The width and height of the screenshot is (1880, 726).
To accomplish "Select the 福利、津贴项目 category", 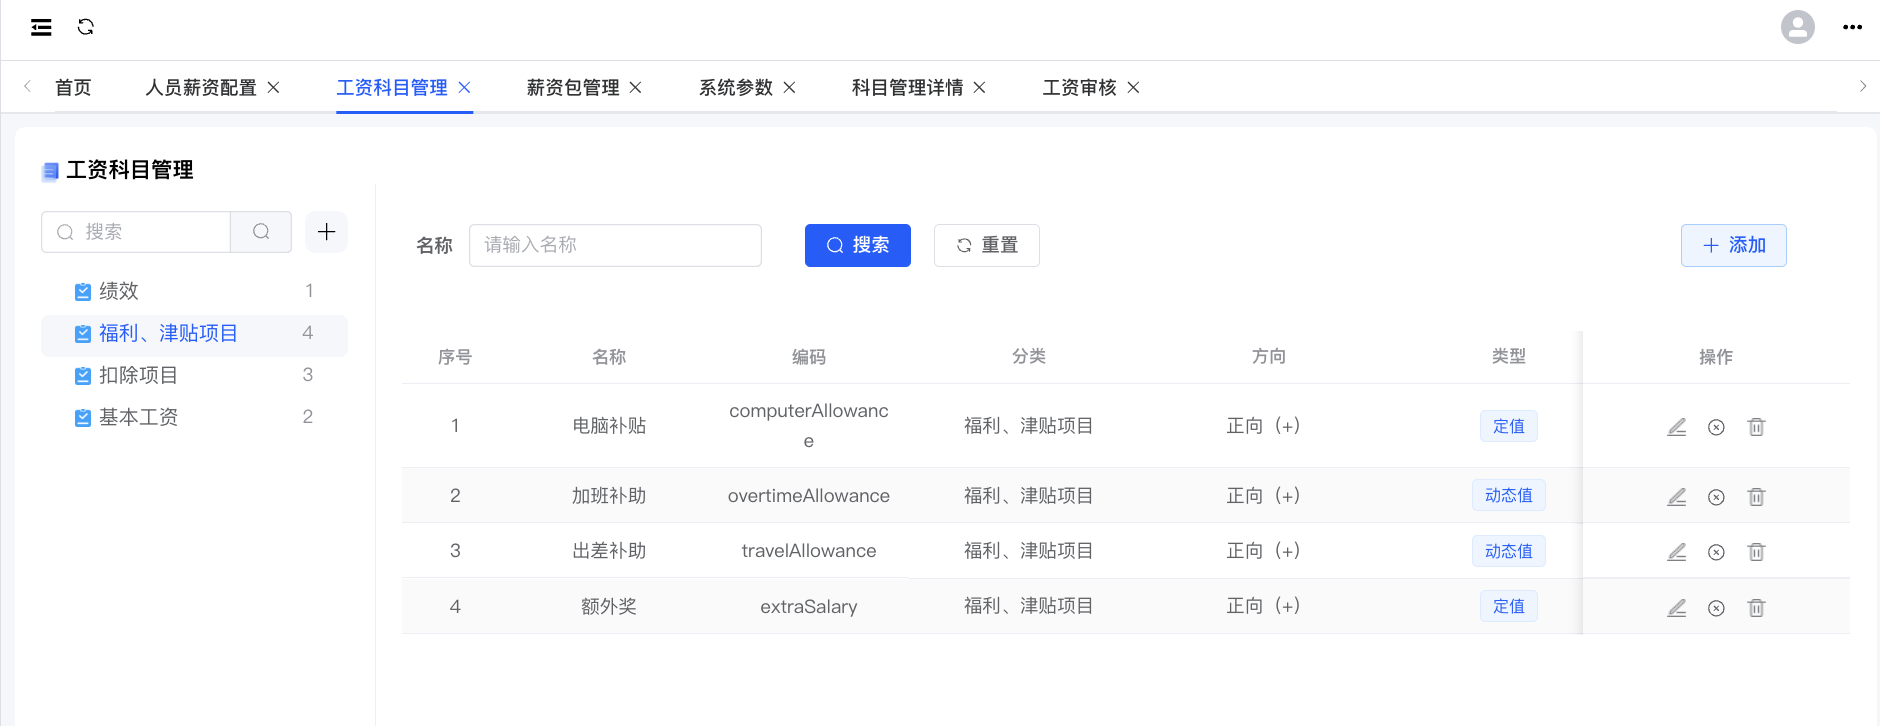I will coord(194,333).
